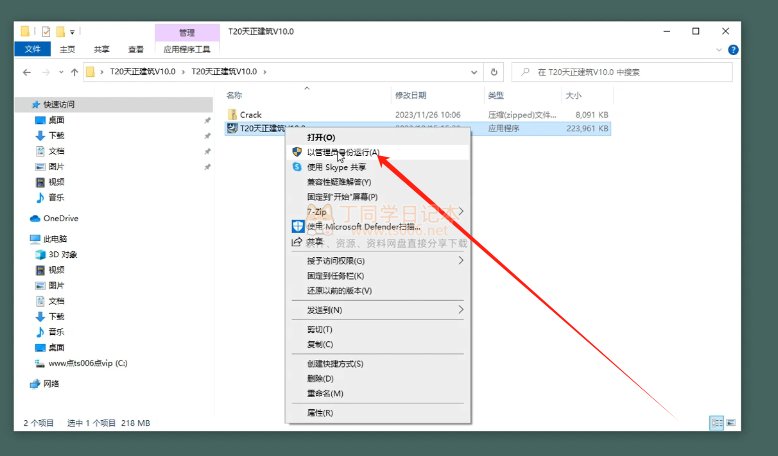778x456 pixels.
Task: Open the 文件 tab
Action: tap(32, 49)
